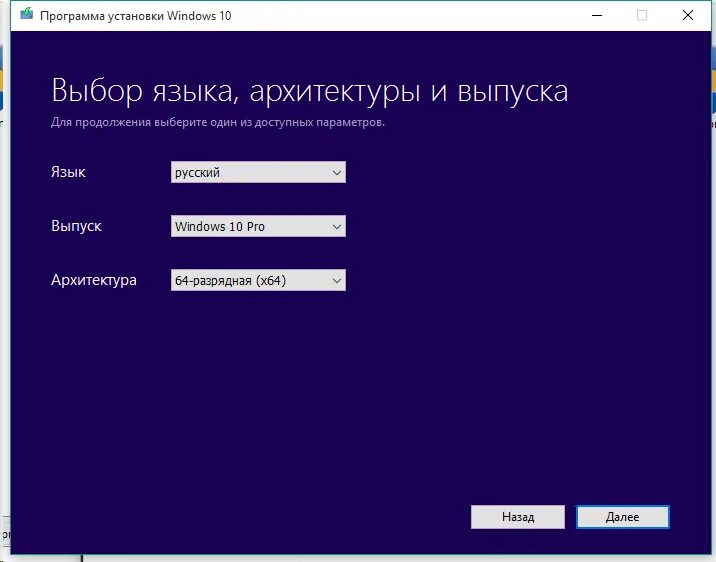Click the Далее button
This screenshot has height=562, width=716.
click(x=623, y=517)
